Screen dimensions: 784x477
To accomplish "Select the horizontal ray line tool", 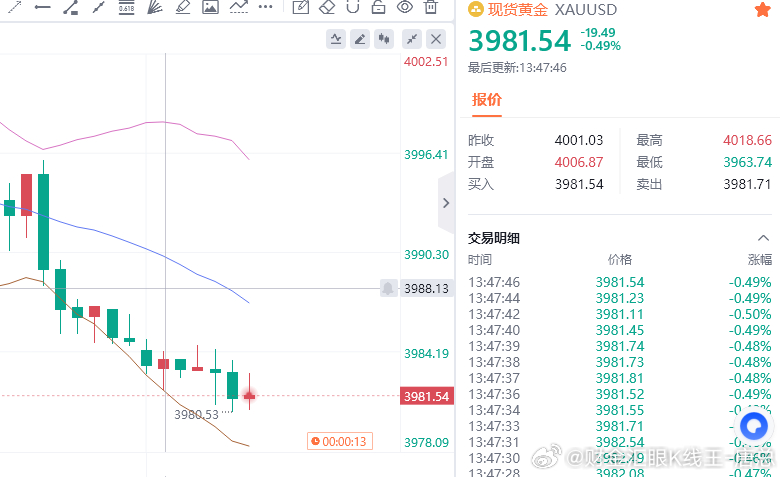I will tap(42, 6).
